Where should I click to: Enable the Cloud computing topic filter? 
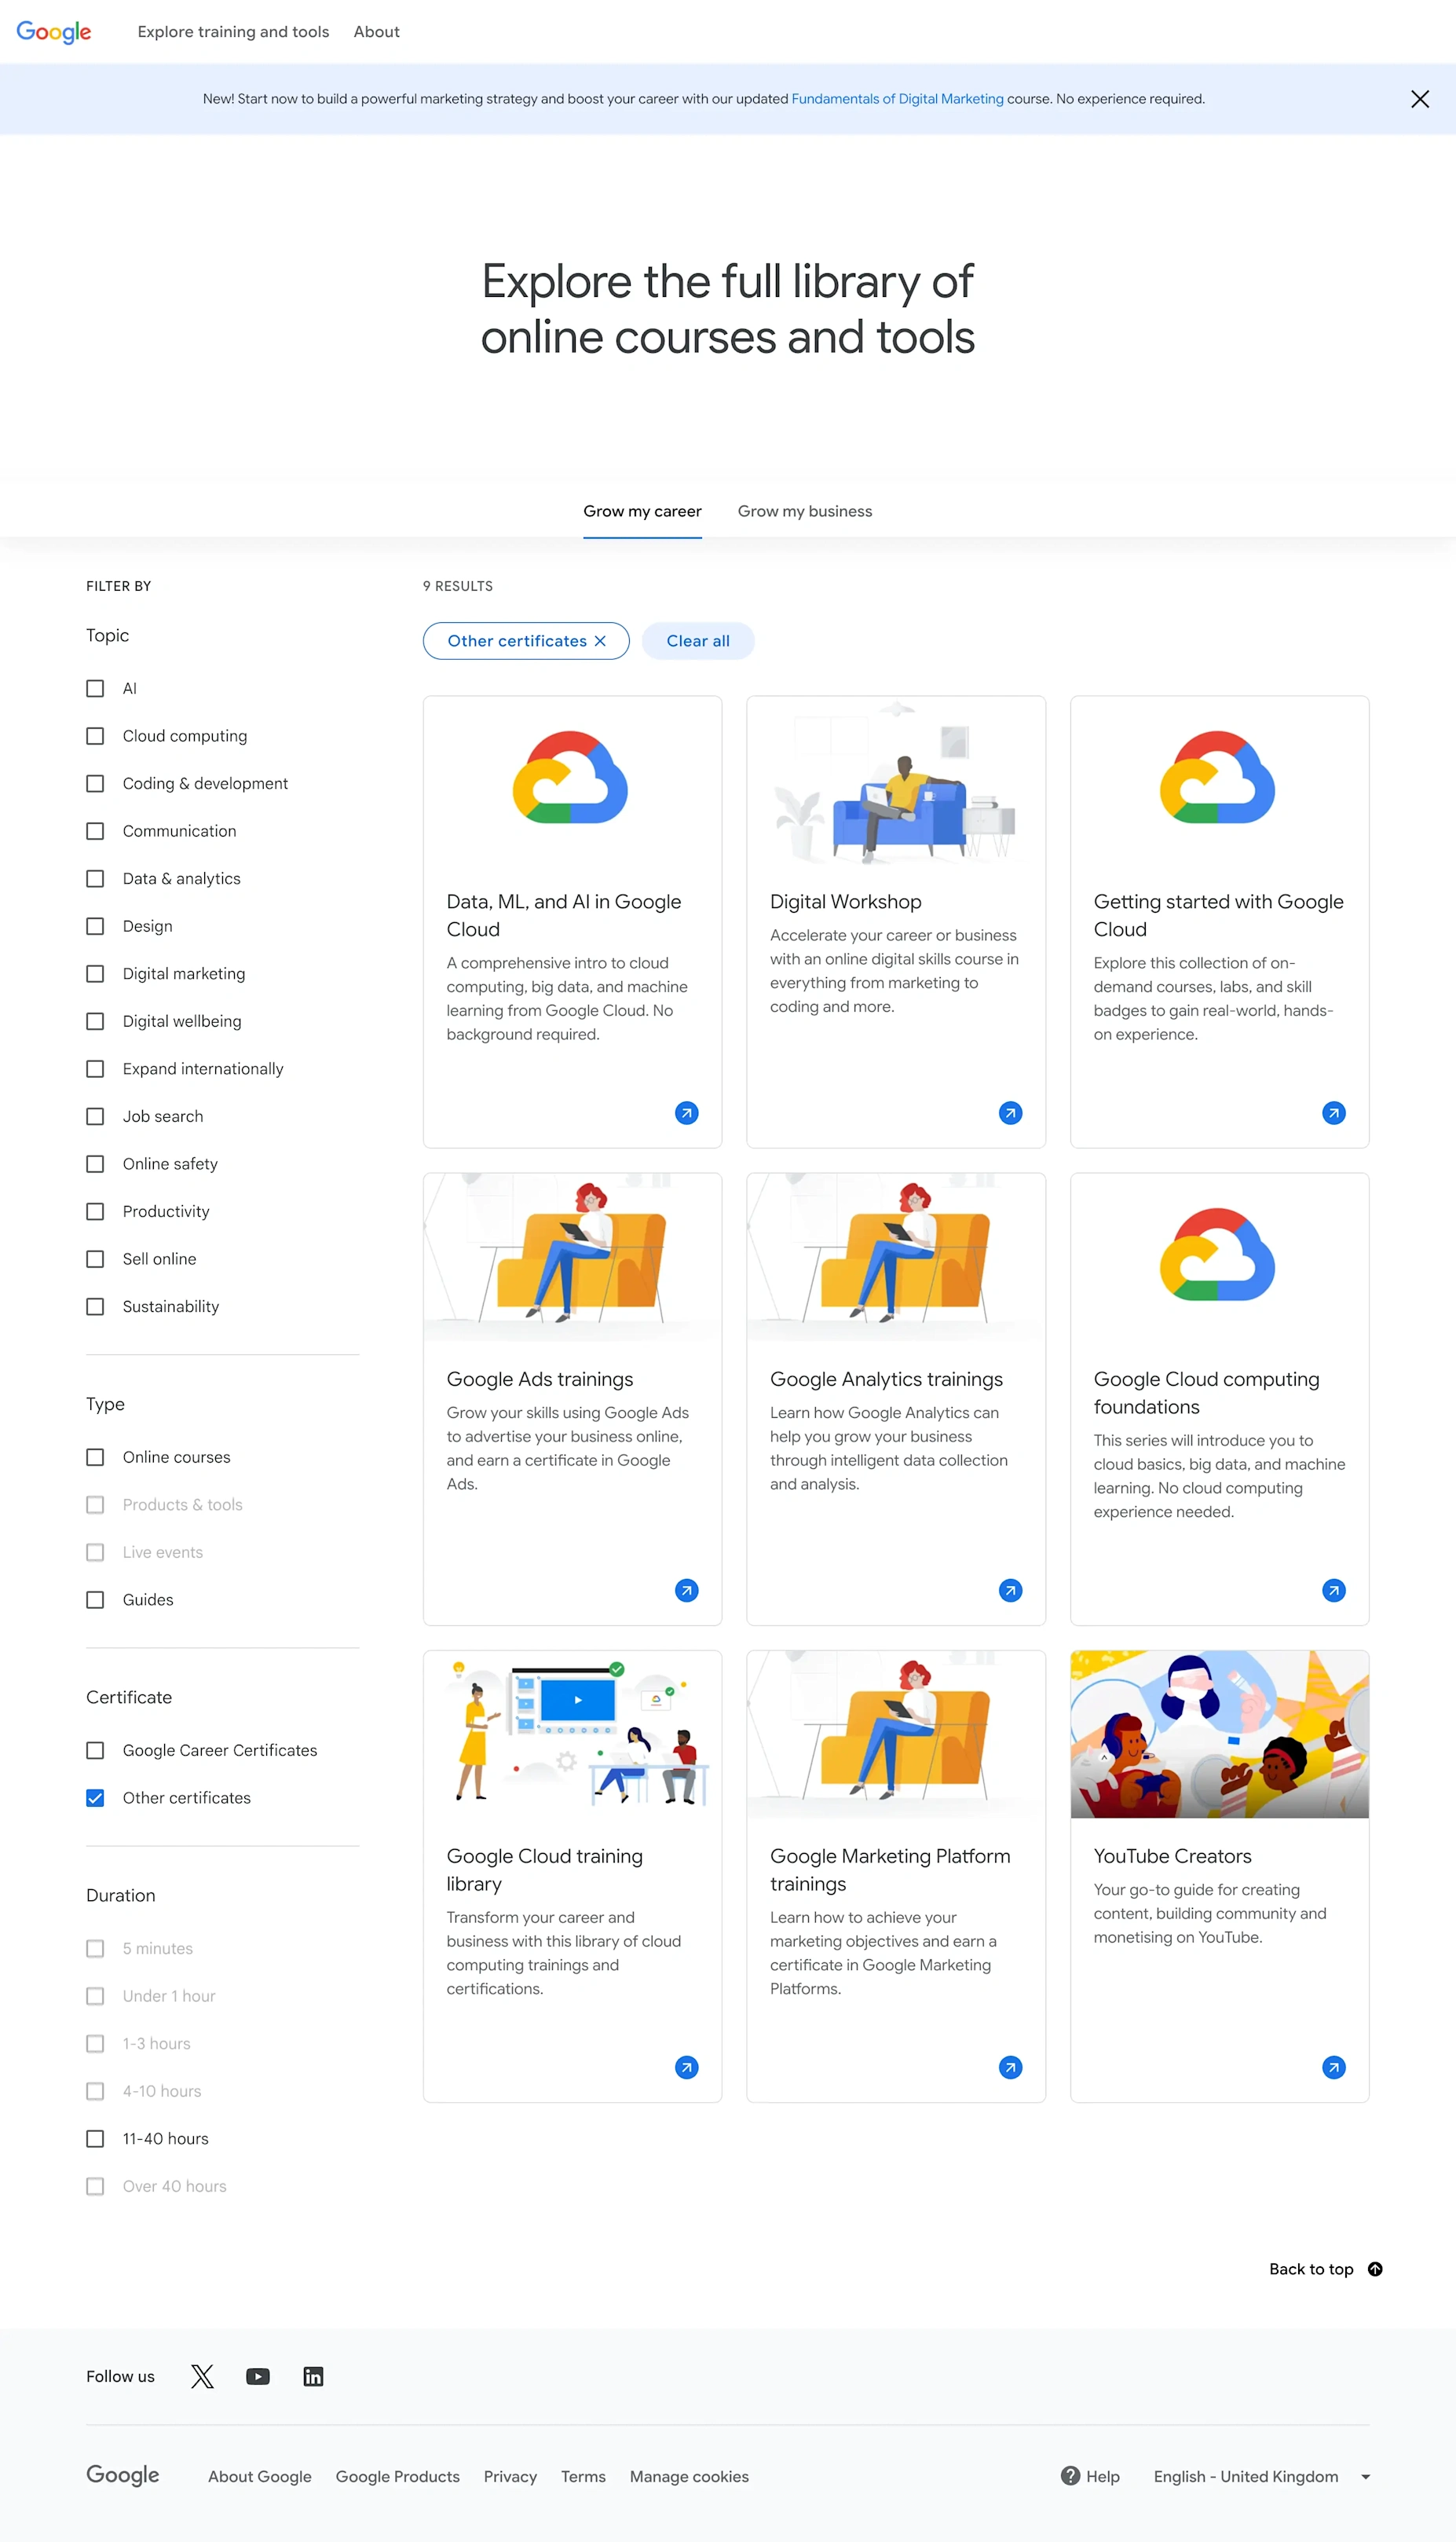pos(95,735)
